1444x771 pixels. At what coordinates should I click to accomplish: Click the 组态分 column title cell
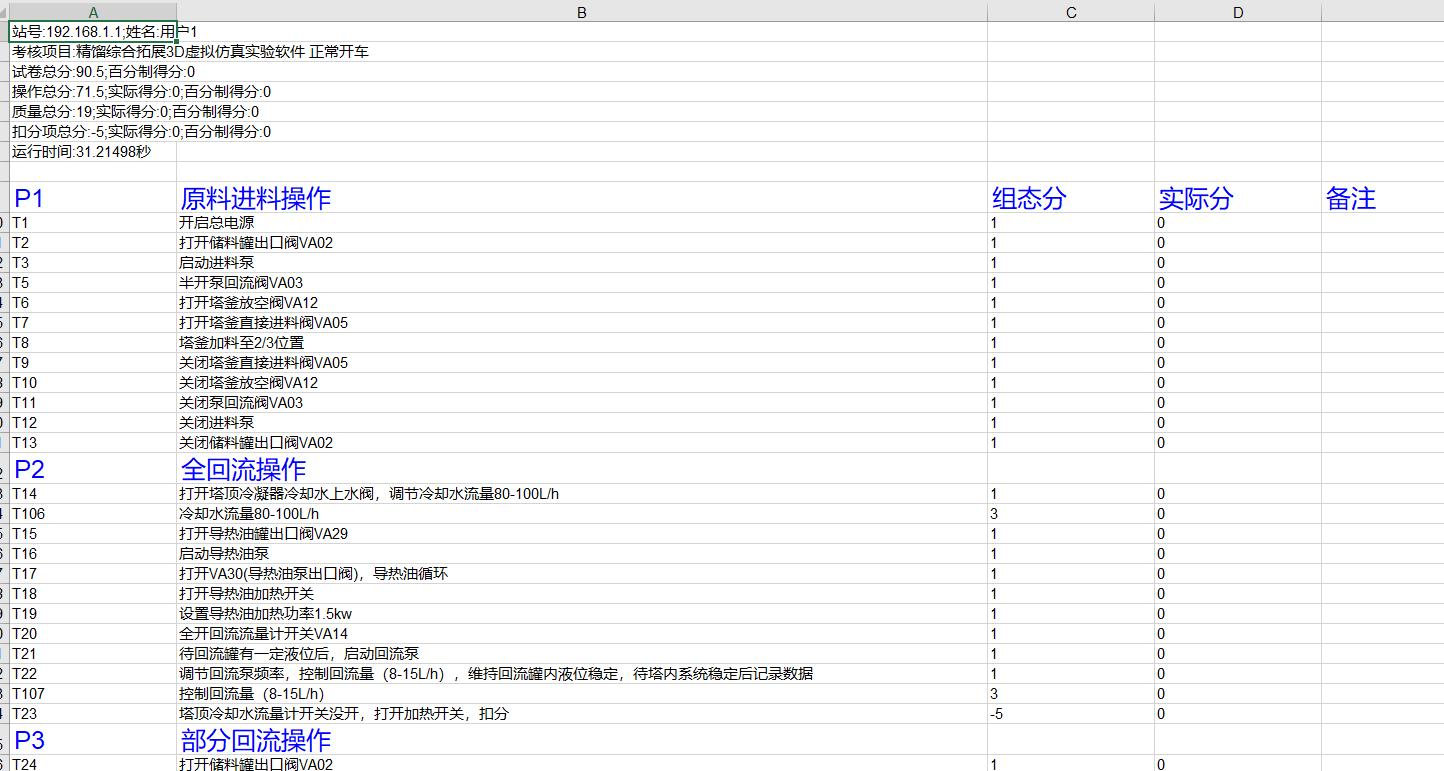(x=1070, y=198)
